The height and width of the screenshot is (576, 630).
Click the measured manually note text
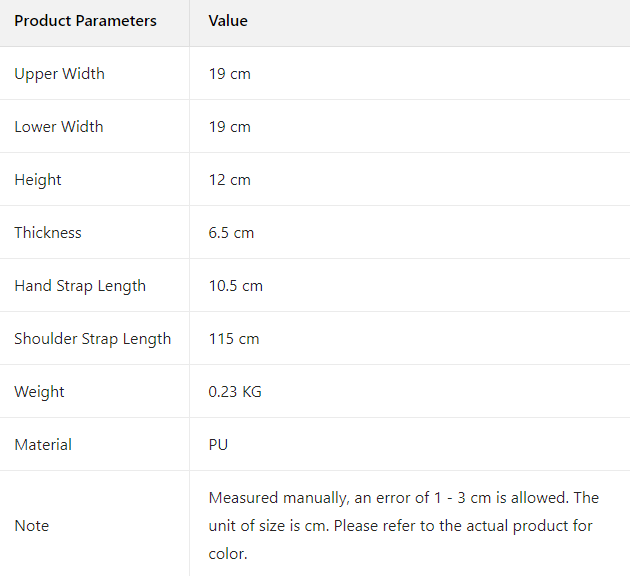(403, 526)
